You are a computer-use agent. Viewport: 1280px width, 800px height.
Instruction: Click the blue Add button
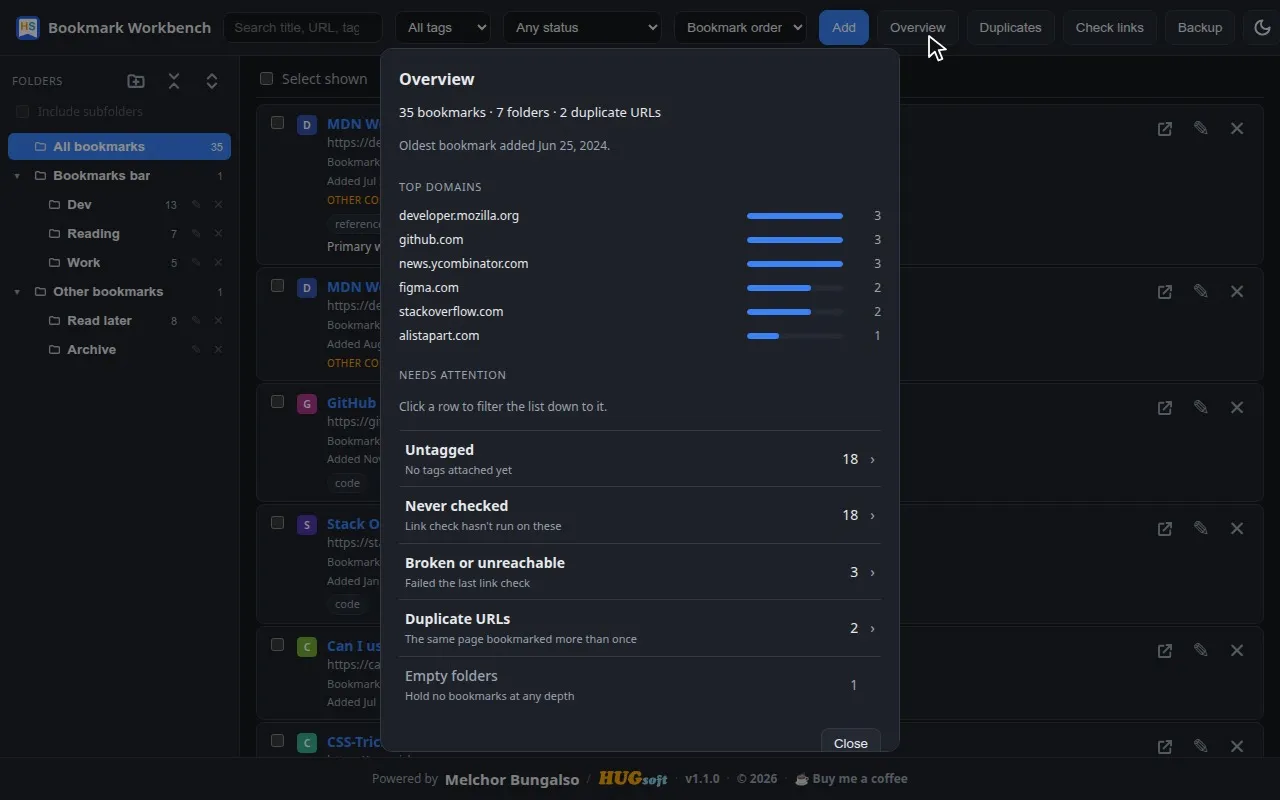click(x=844, y=27)
